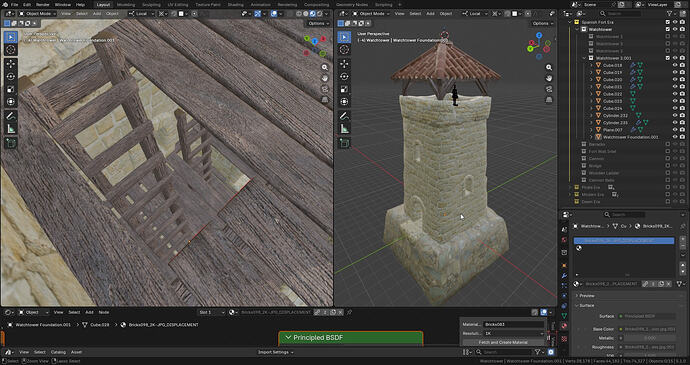
Task: Adjust the Metallic value slider
Action: pyautogui.click(x=650, y=338)
